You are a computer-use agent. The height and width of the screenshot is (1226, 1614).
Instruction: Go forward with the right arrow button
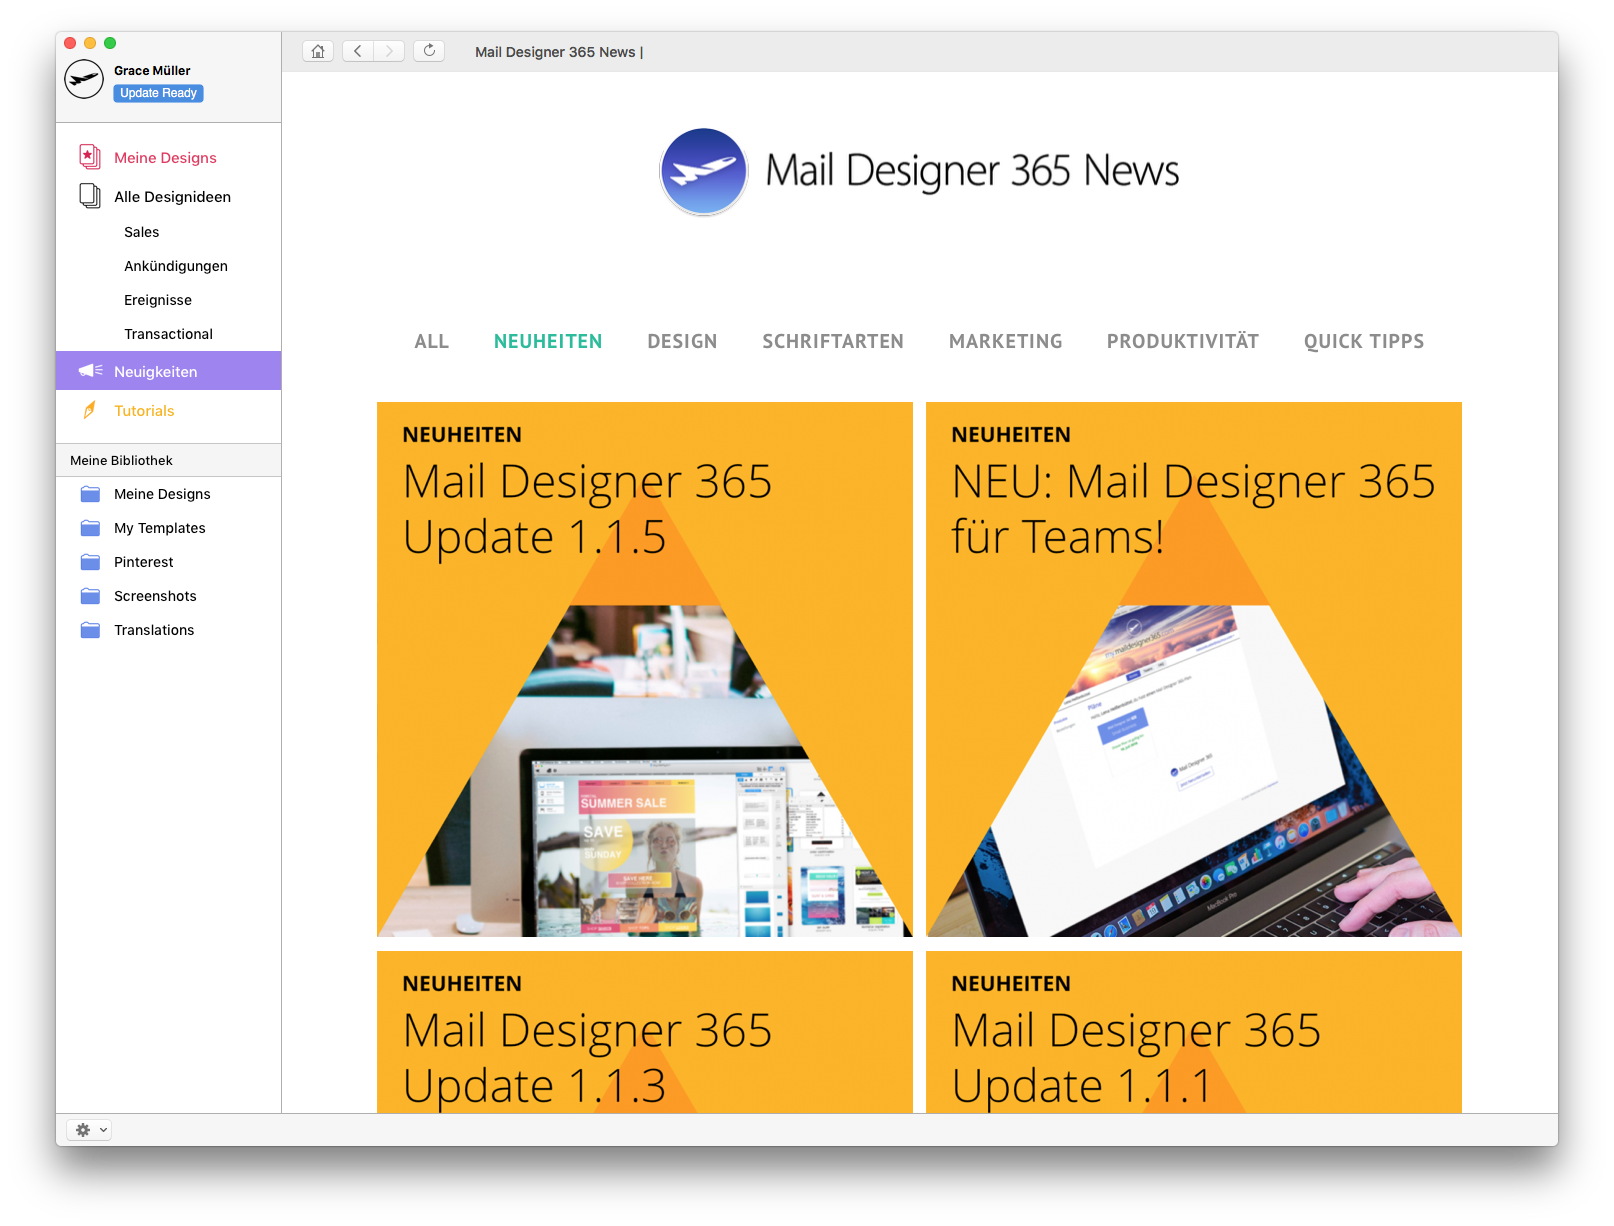coord(389,51)
